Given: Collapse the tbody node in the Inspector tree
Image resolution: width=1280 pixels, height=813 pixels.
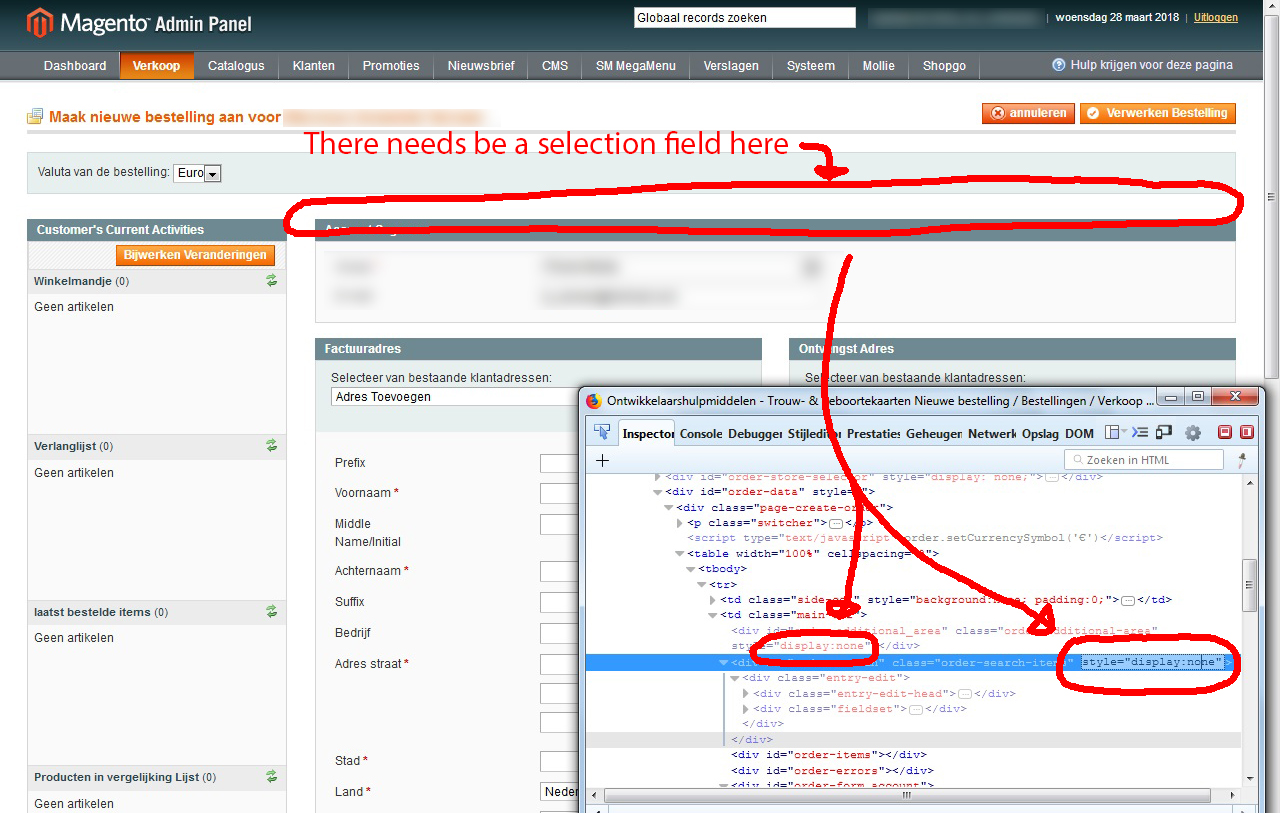Looking at the screenshot, I should coord(690,568).
